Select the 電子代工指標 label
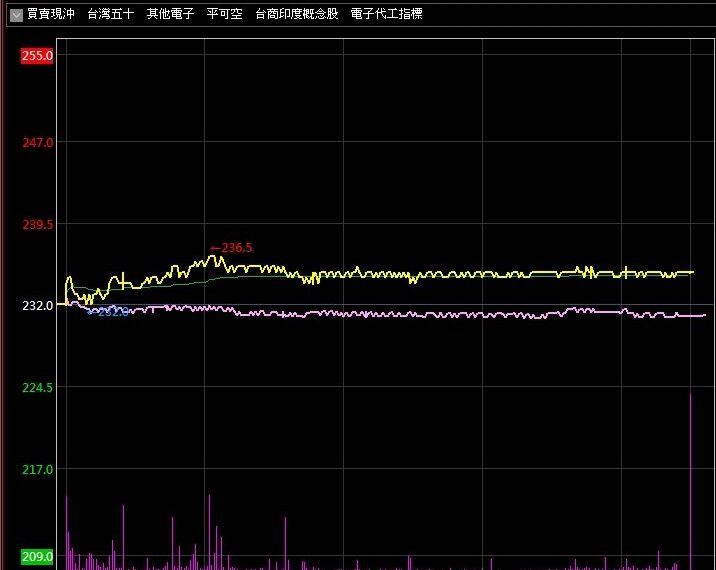Screen dimensions: 716x570 pos(386,15)
